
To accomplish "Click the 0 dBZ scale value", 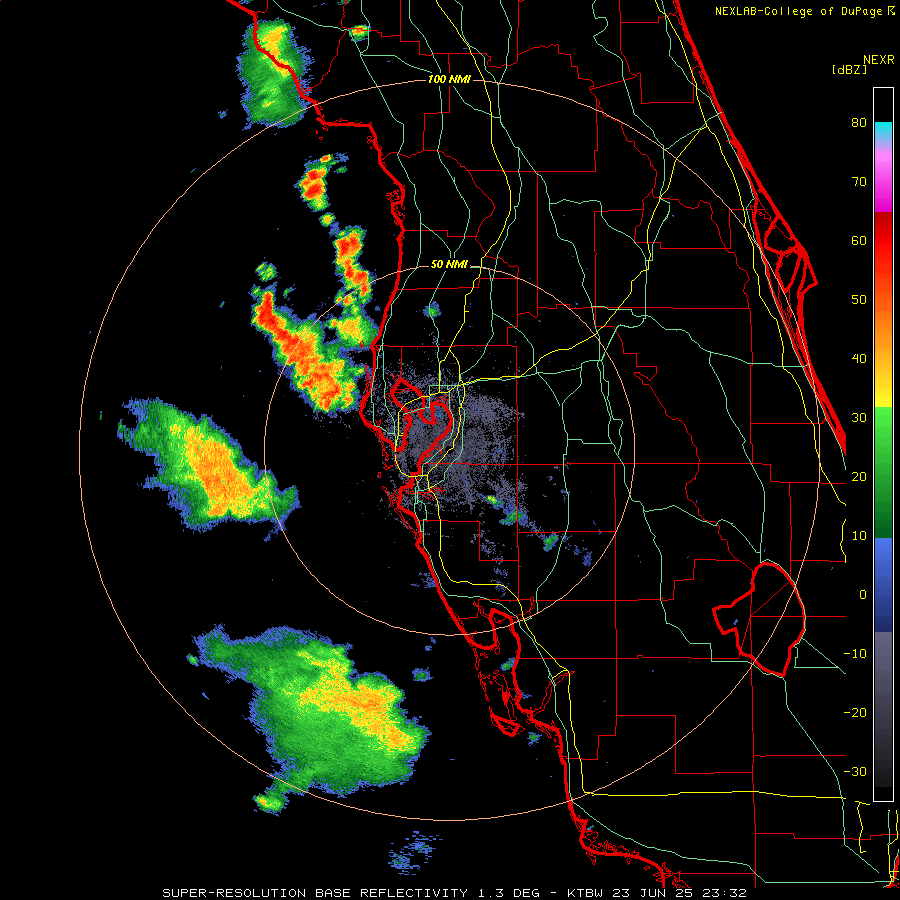I will 863,595.
